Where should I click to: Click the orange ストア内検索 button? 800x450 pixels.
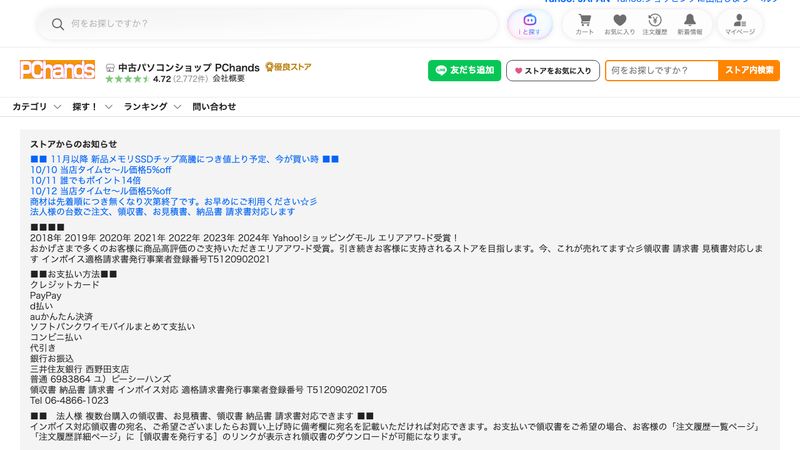749,70
